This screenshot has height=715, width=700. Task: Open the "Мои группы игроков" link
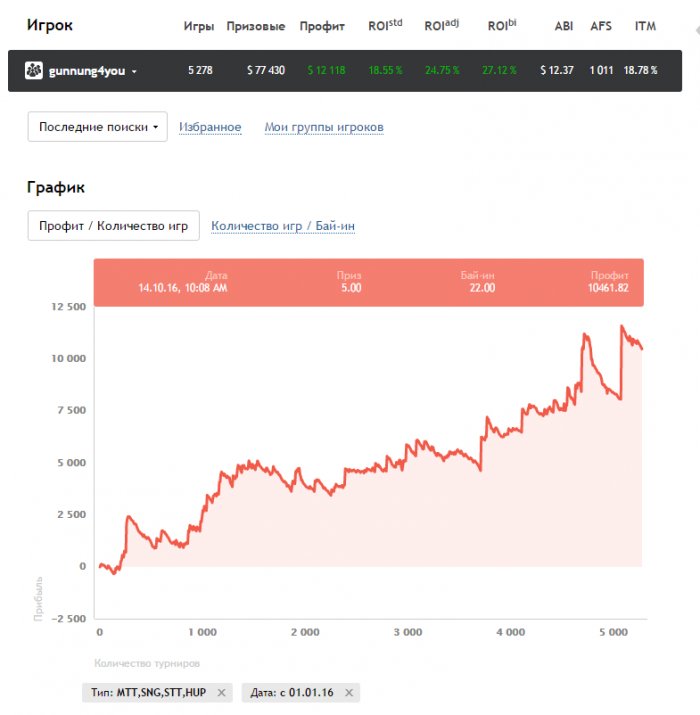click(323, 127)
